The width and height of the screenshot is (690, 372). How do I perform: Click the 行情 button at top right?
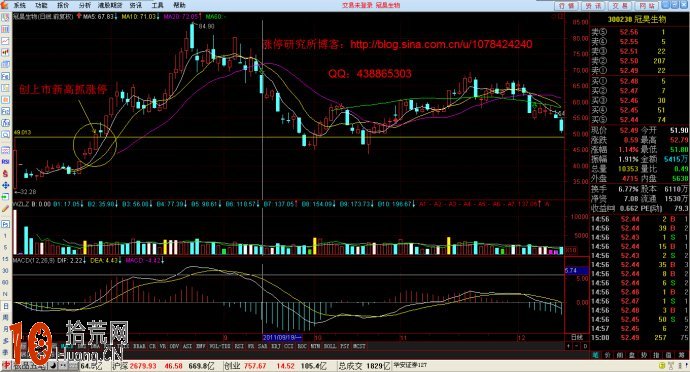click(x=567, y=5)
